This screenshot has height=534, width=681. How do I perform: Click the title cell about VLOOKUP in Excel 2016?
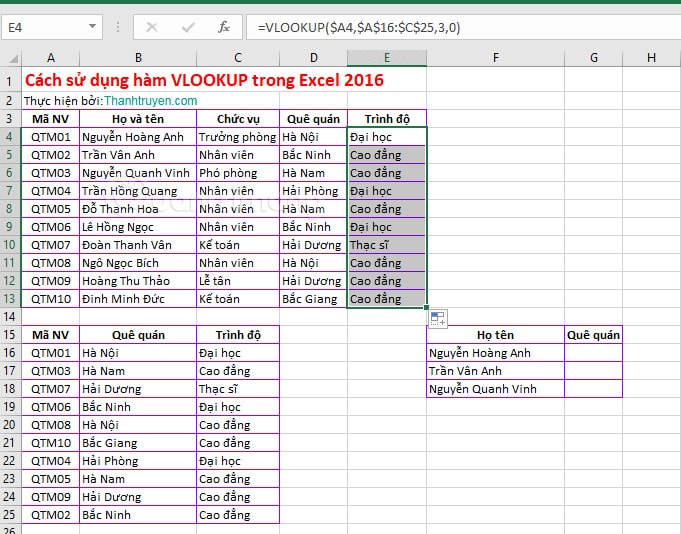(205, 80)
